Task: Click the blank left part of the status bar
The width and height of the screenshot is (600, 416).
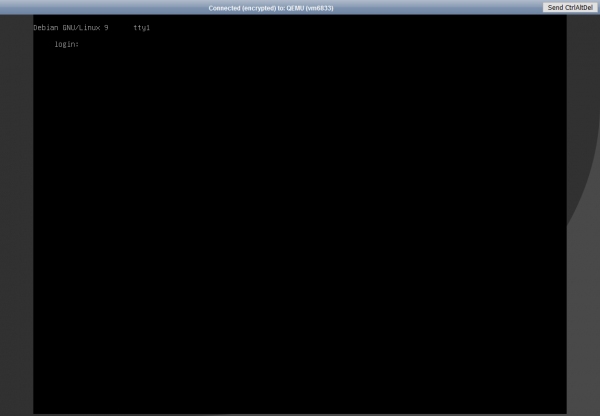Action: point(80,7)
